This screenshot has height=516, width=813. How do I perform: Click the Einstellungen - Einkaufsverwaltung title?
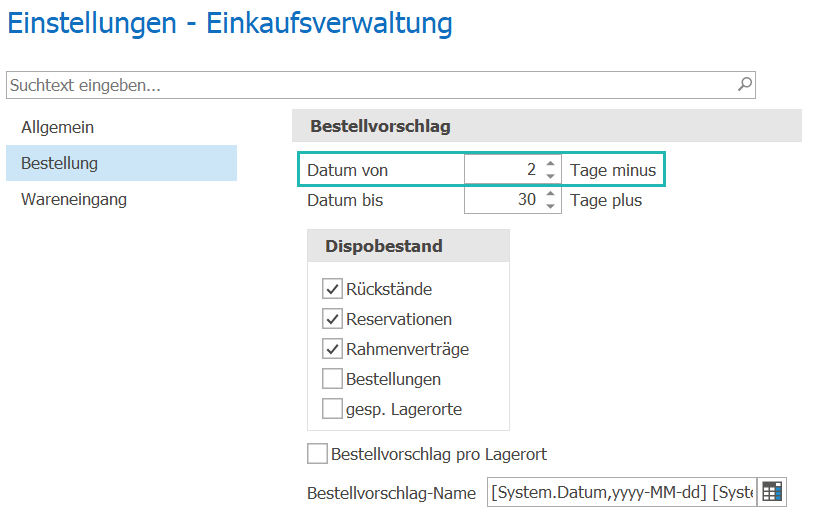pos(230,24)
